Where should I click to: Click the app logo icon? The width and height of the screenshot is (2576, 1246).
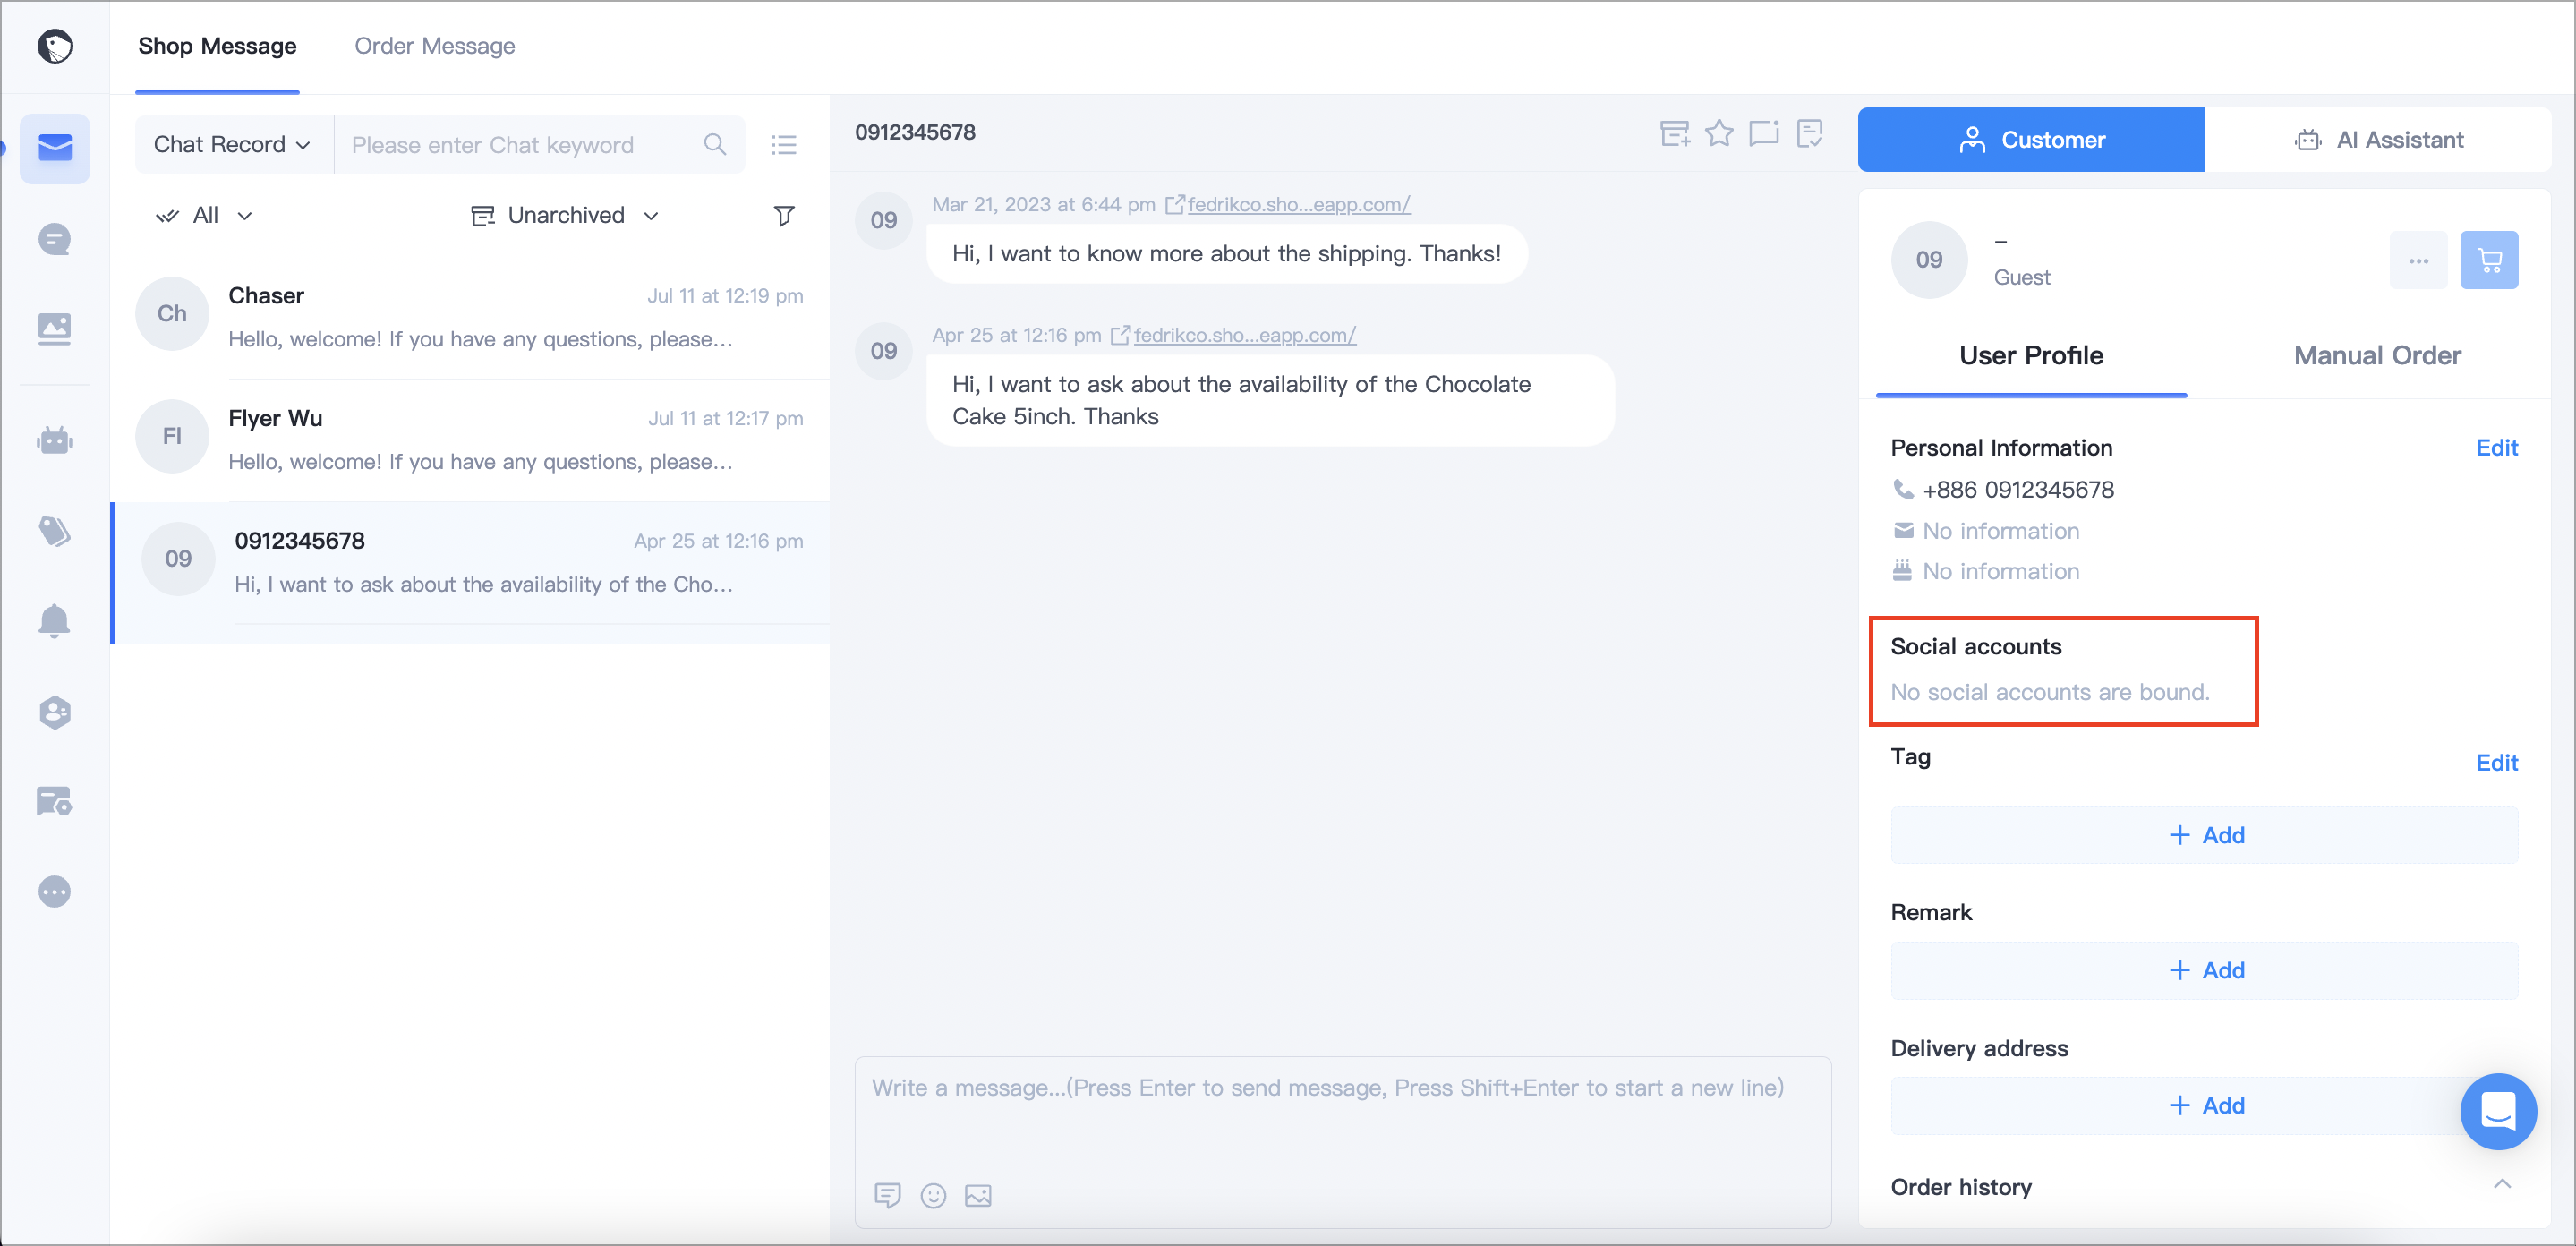pos(55,46)
